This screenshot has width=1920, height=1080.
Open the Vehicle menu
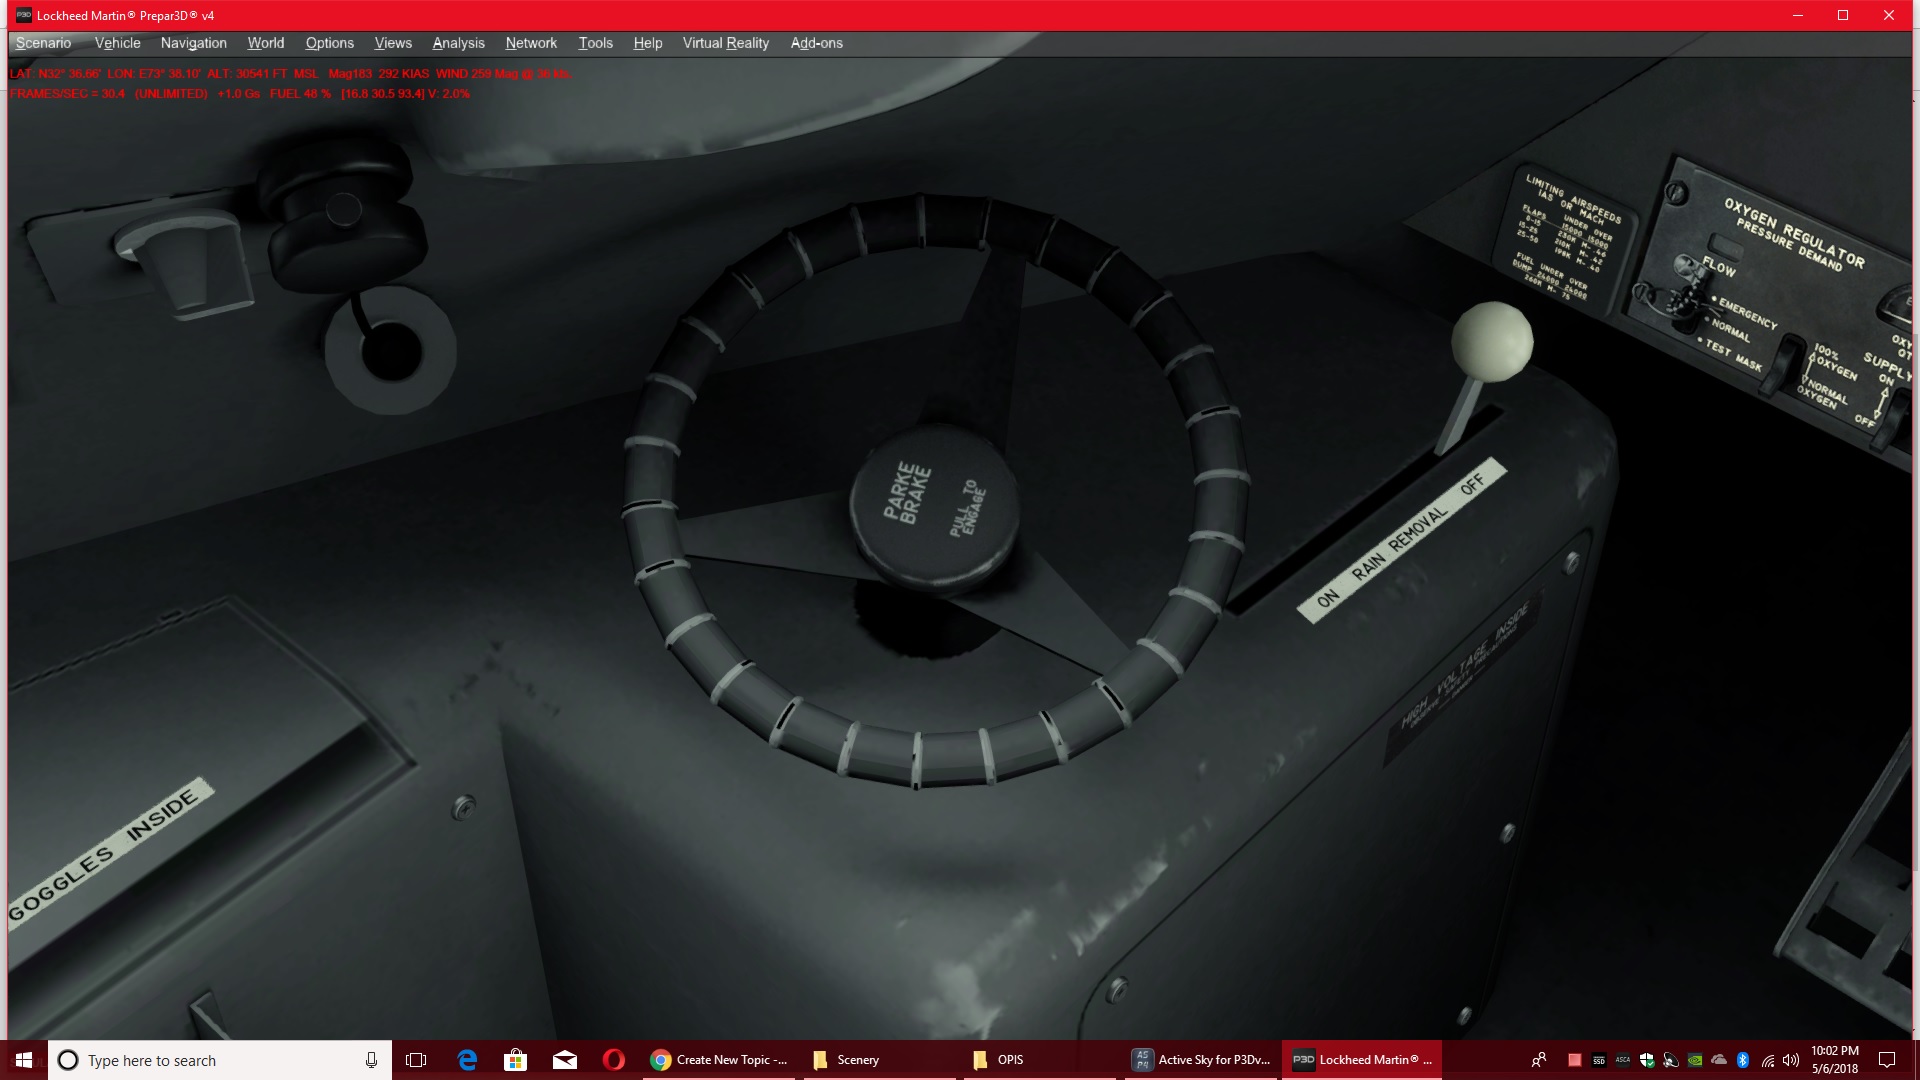click(117, 43)
